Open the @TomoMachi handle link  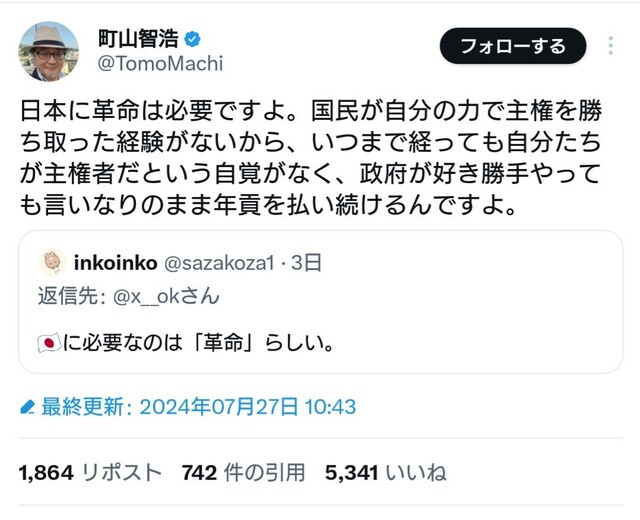tap(160, 64)
